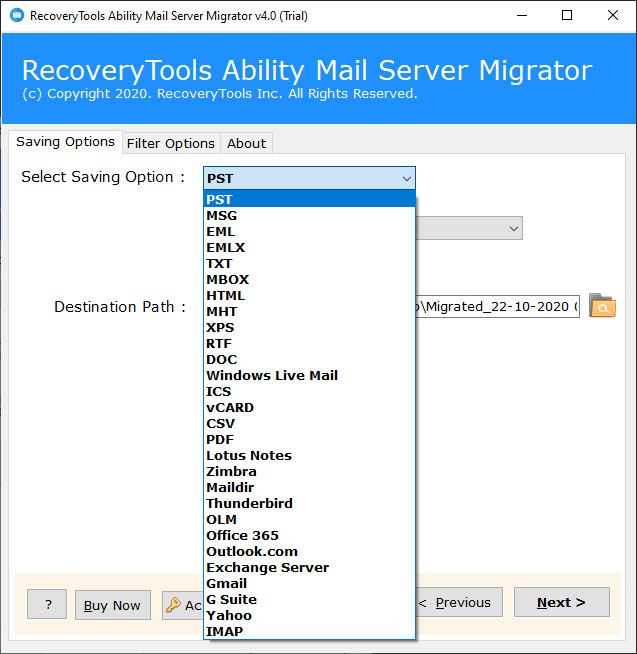Screen dimensions: 637x654
Task: Open help with the ? button
Action: 47,605
